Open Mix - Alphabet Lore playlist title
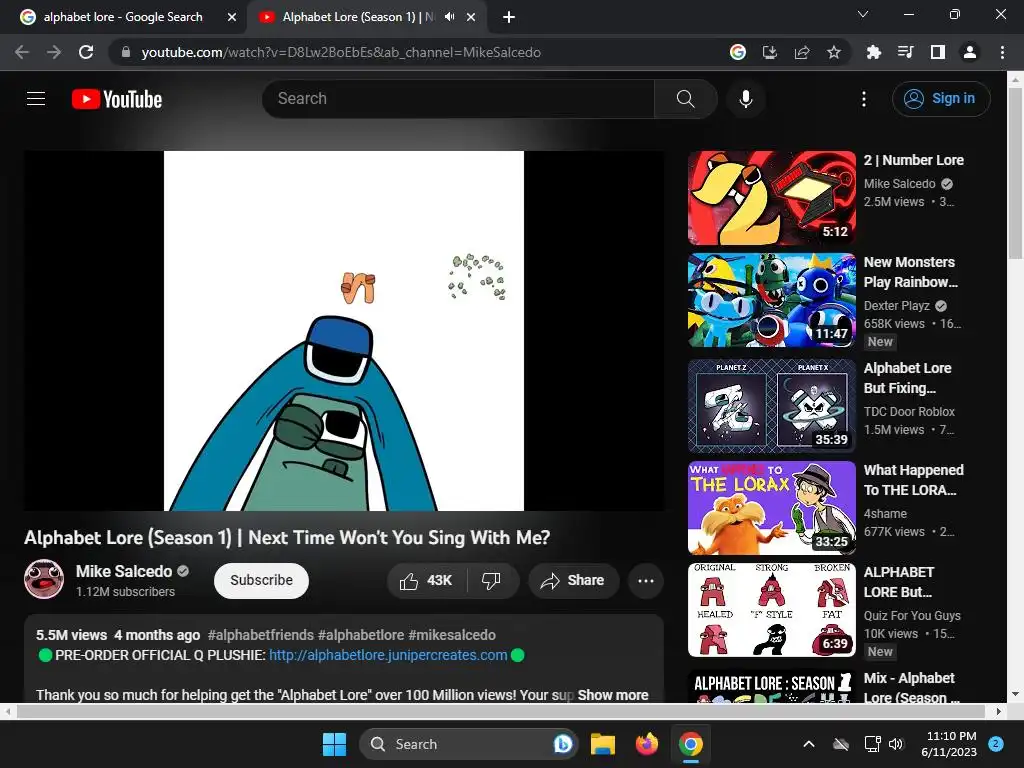The height and width of the screenshot is (768, 1024). [912, 688]
